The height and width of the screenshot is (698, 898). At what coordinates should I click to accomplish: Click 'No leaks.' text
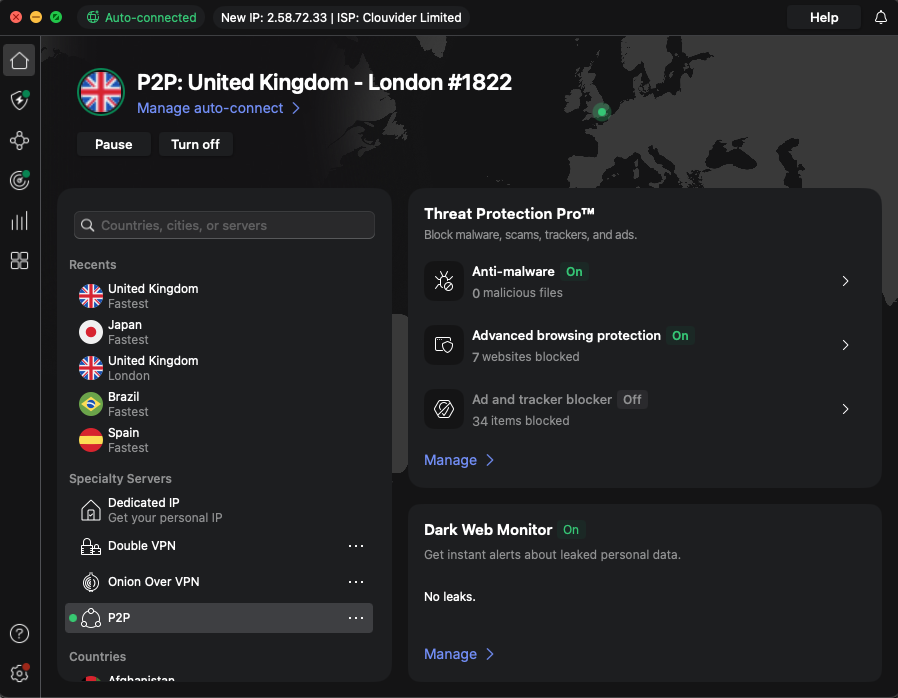[450, 597]
